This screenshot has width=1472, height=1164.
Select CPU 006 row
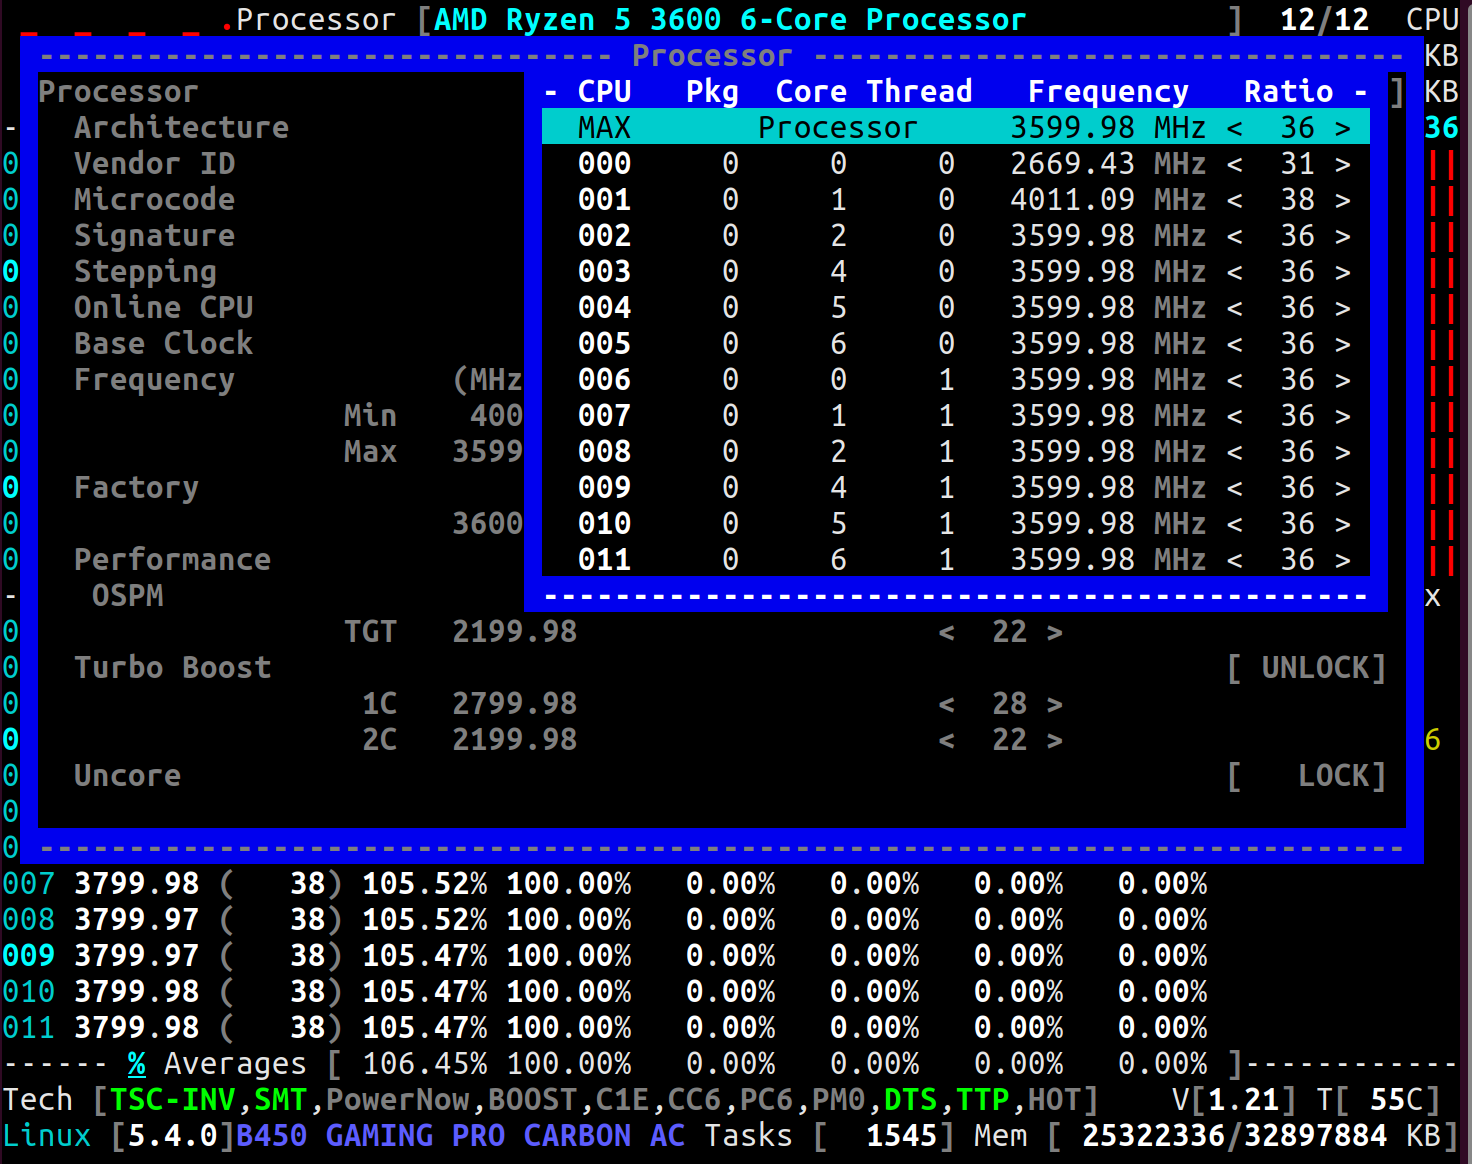(956, 379)
